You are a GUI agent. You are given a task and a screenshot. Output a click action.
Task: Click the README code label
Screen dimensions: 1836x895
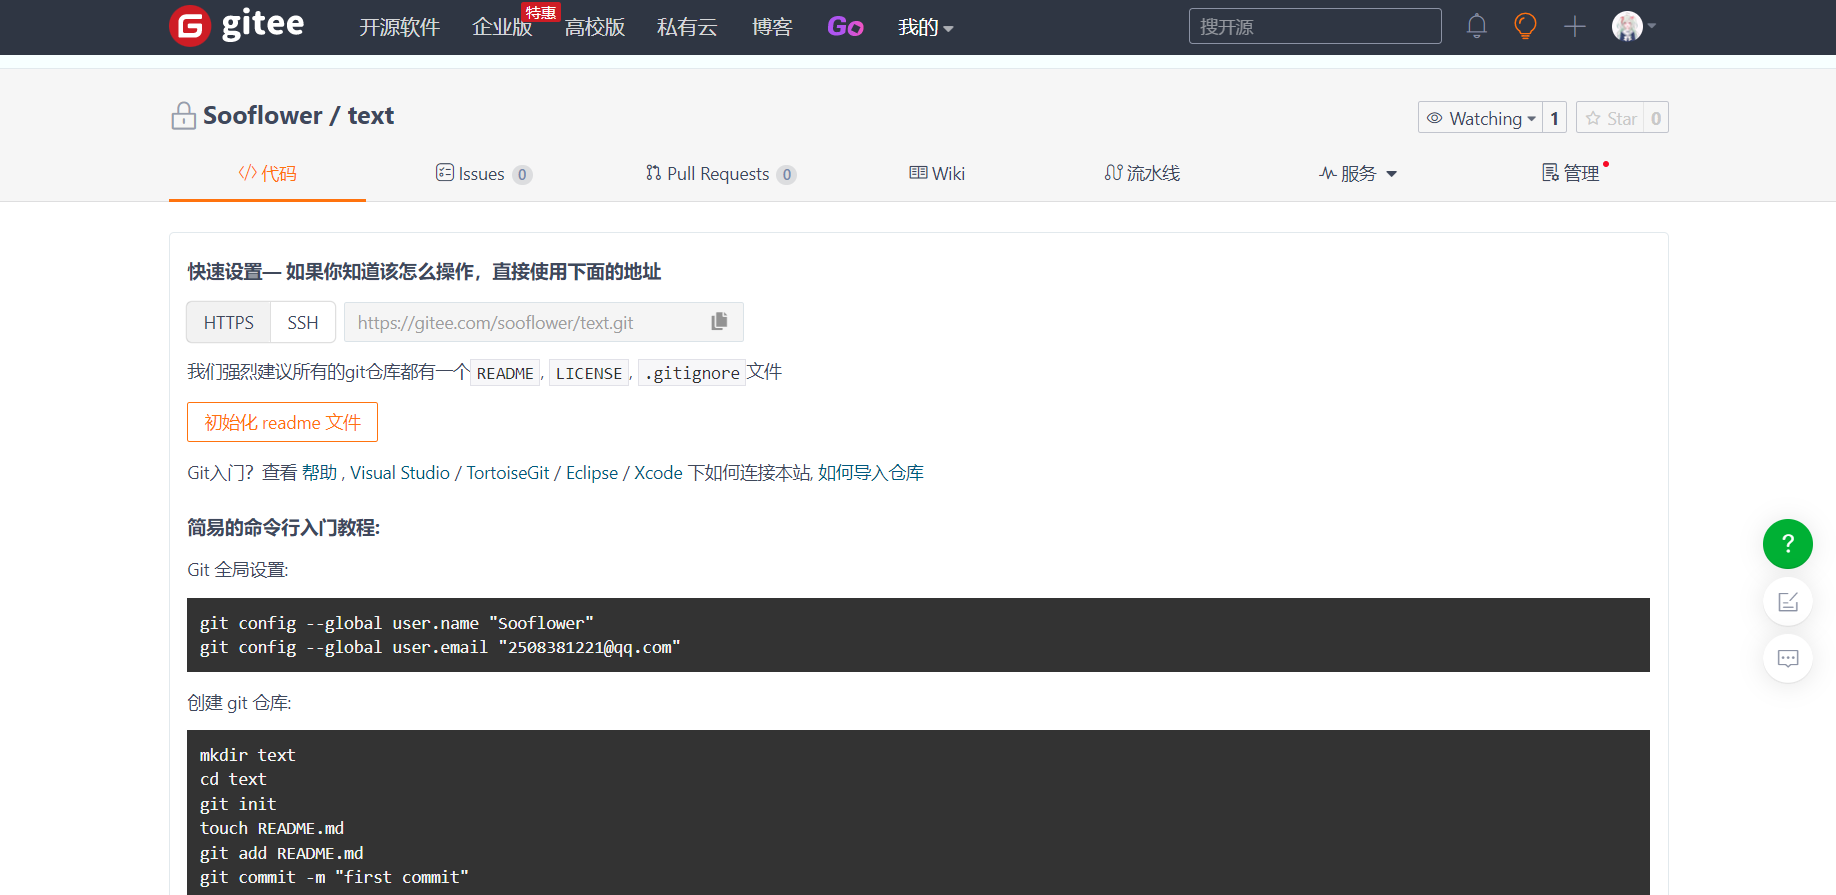coord(505,373)
